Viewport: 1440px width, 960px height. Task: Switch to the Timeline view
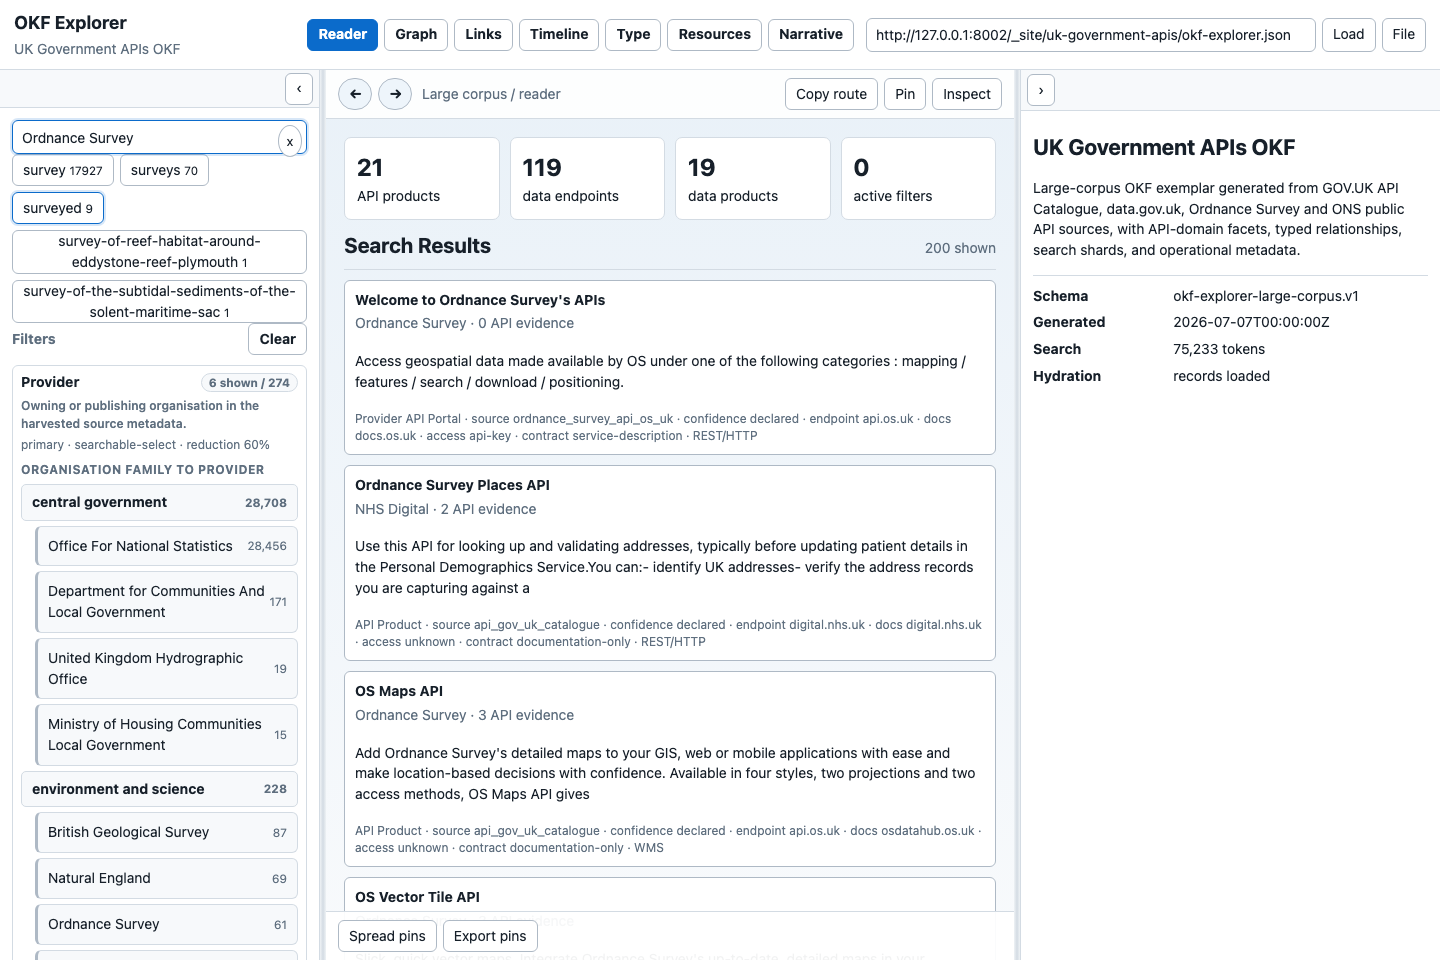pyautogui.click(x=559, y=34)
